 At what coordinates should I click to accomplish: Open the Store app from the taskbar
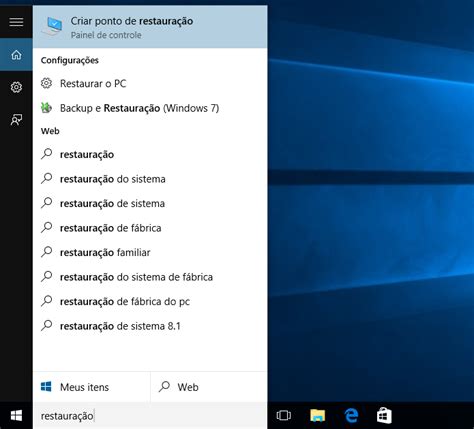[x=384, y=415]
